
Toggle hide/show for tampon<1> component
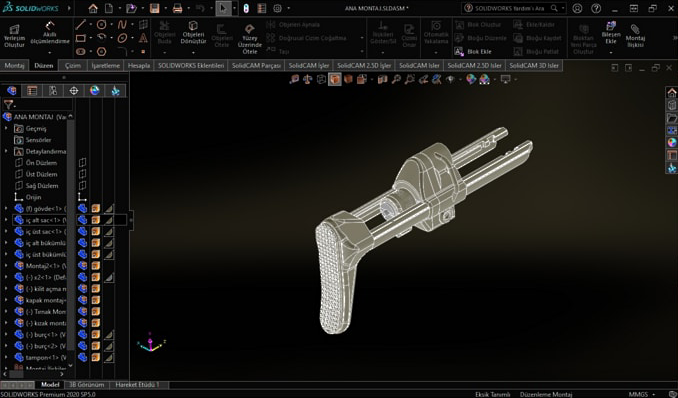pos(82,357)
